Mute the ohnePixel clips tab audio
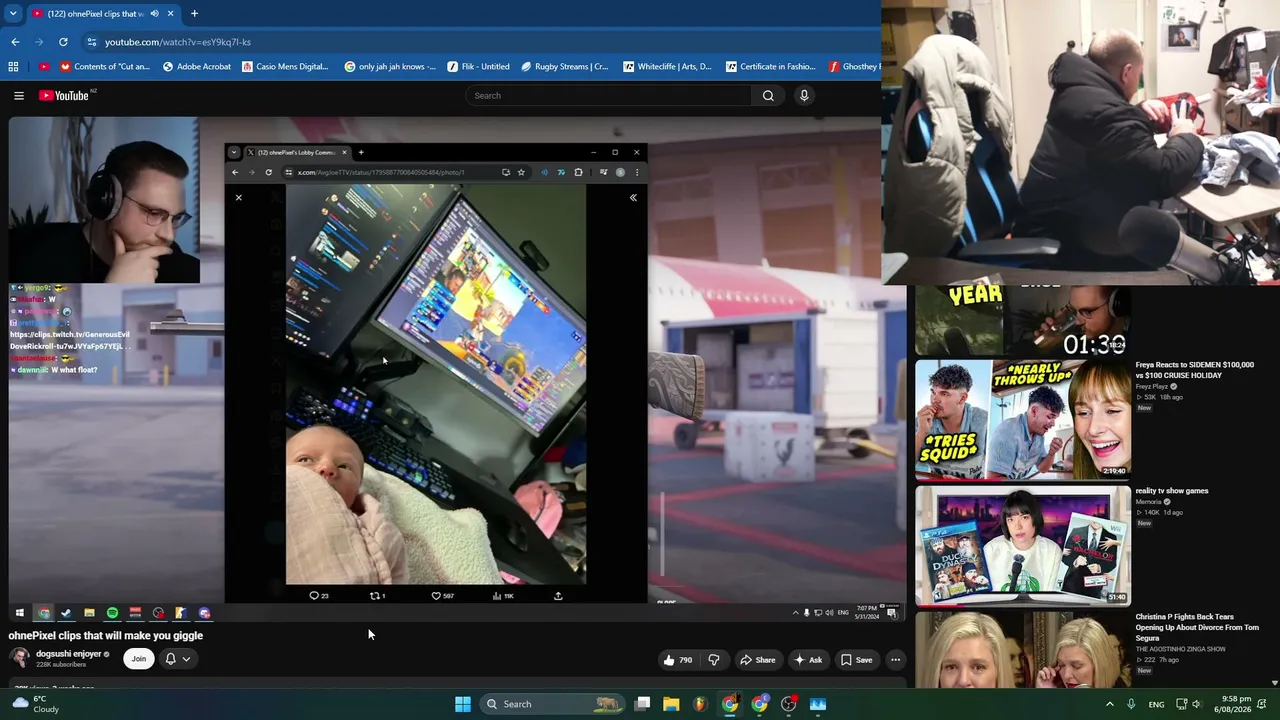Screen dimensions: 1280x720 (x=154, y=14)
